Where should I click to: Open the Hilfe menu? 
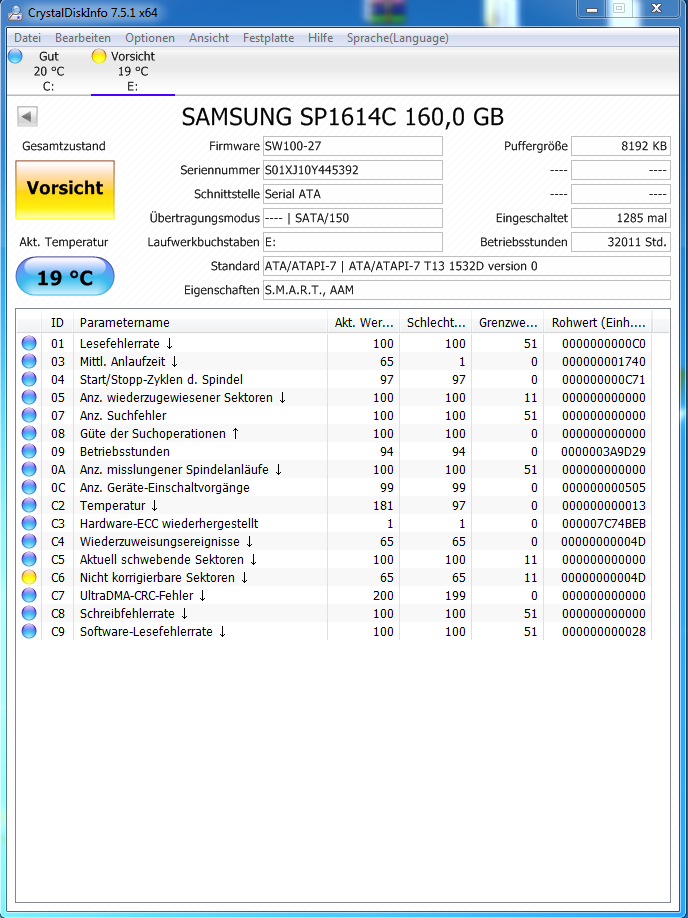click(x=320, y=38)
